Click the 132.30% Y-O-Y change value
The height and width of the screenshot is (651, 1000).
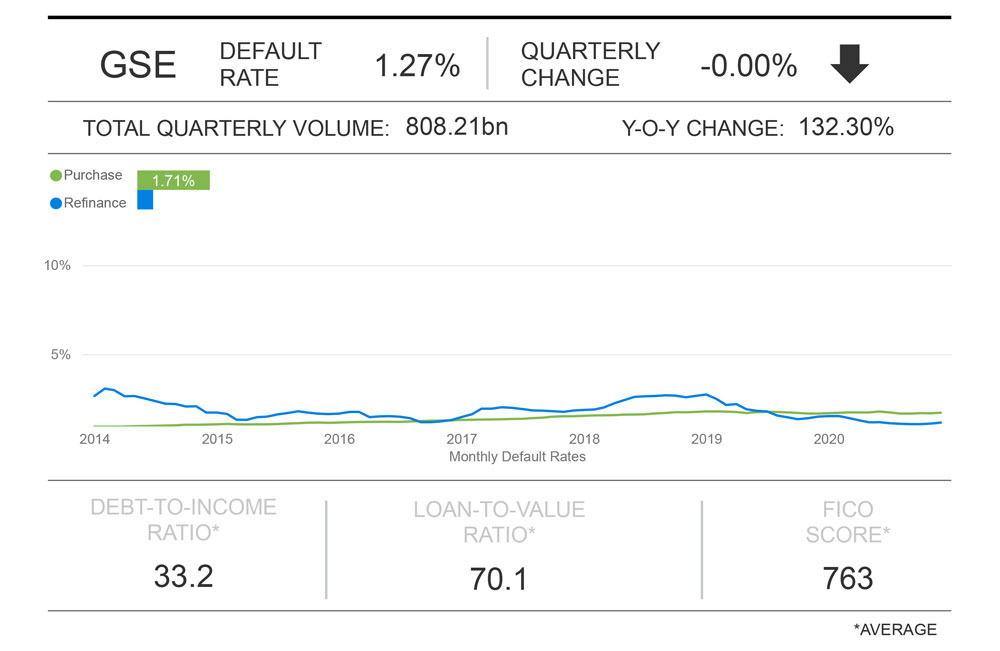(846, 127)
